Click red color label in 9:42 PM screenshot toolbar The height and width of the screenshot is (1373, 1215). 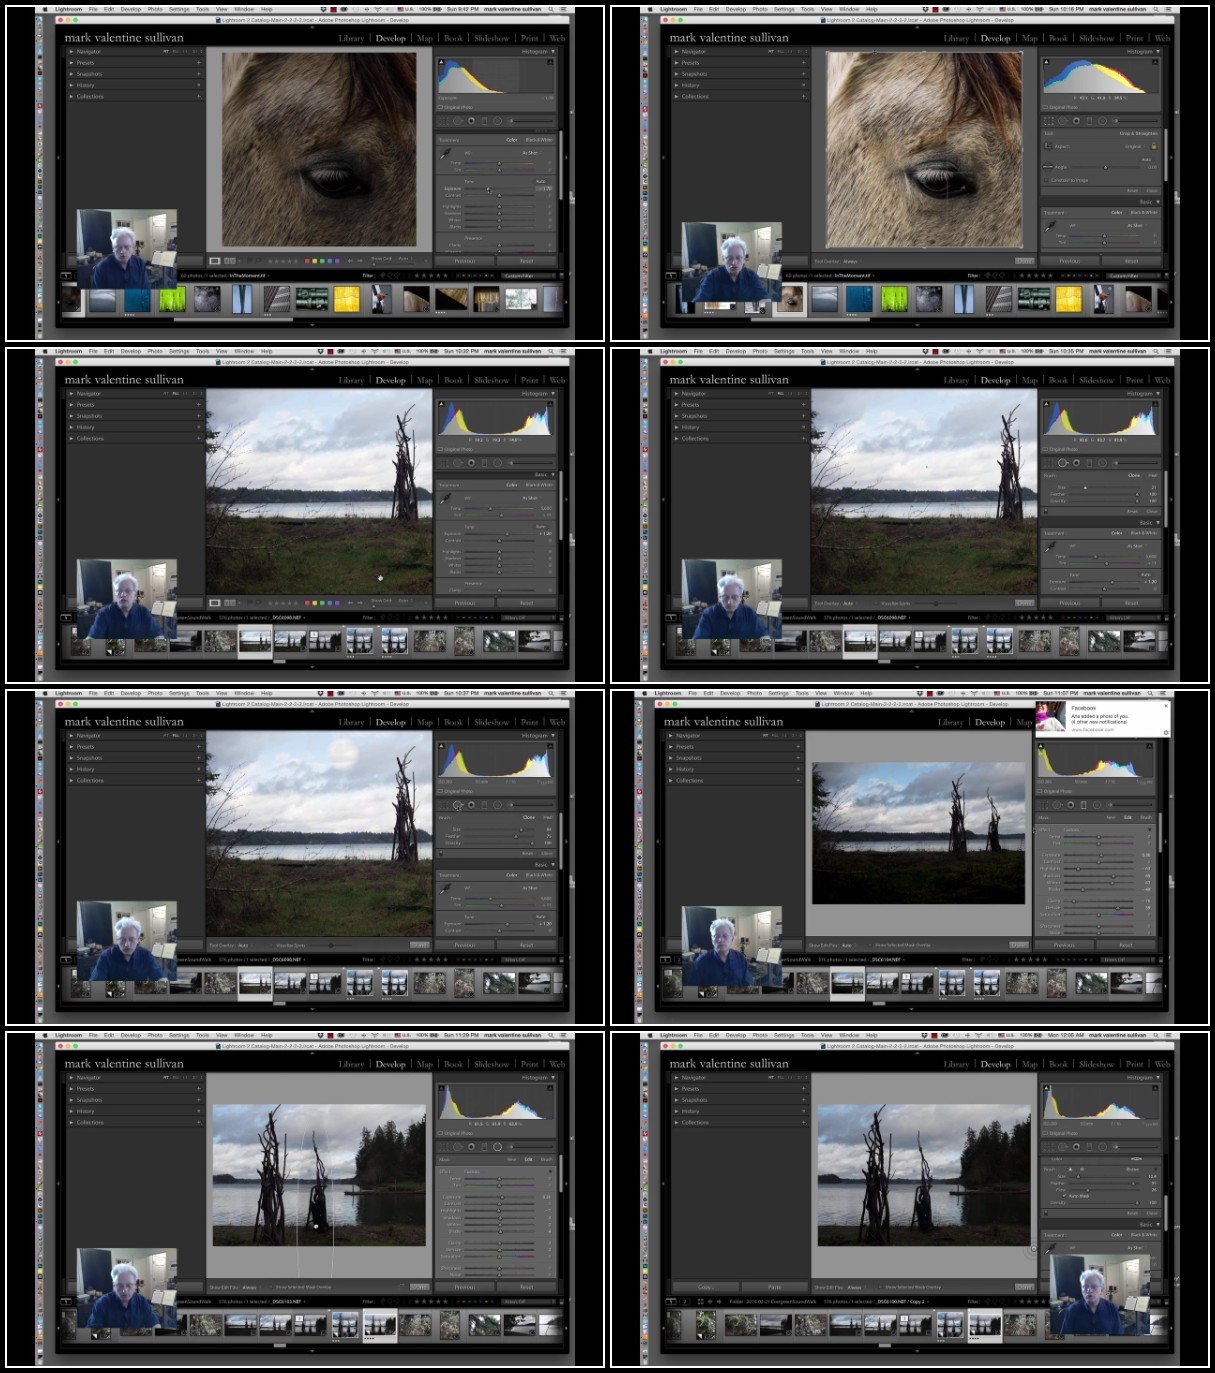(307, 261)
